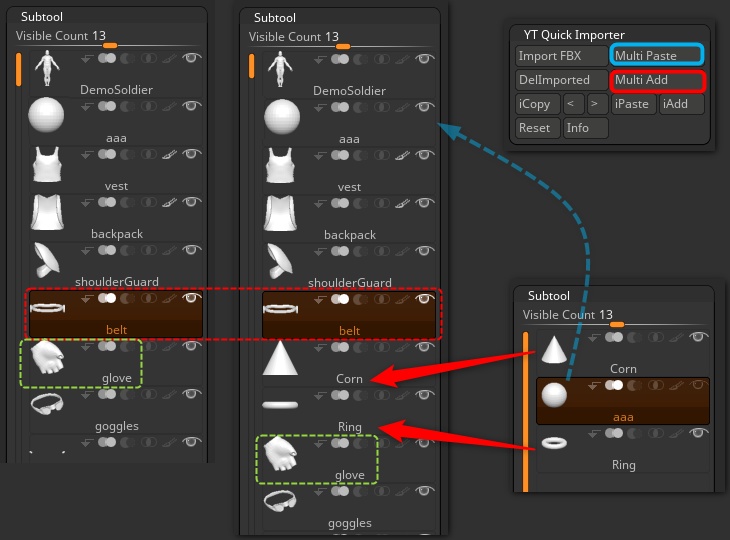Image resolution: width=730 pixels, height=540 pixels.
Task: Click the DelImported button
Action: pyautogui.click(x=561, y=81)
